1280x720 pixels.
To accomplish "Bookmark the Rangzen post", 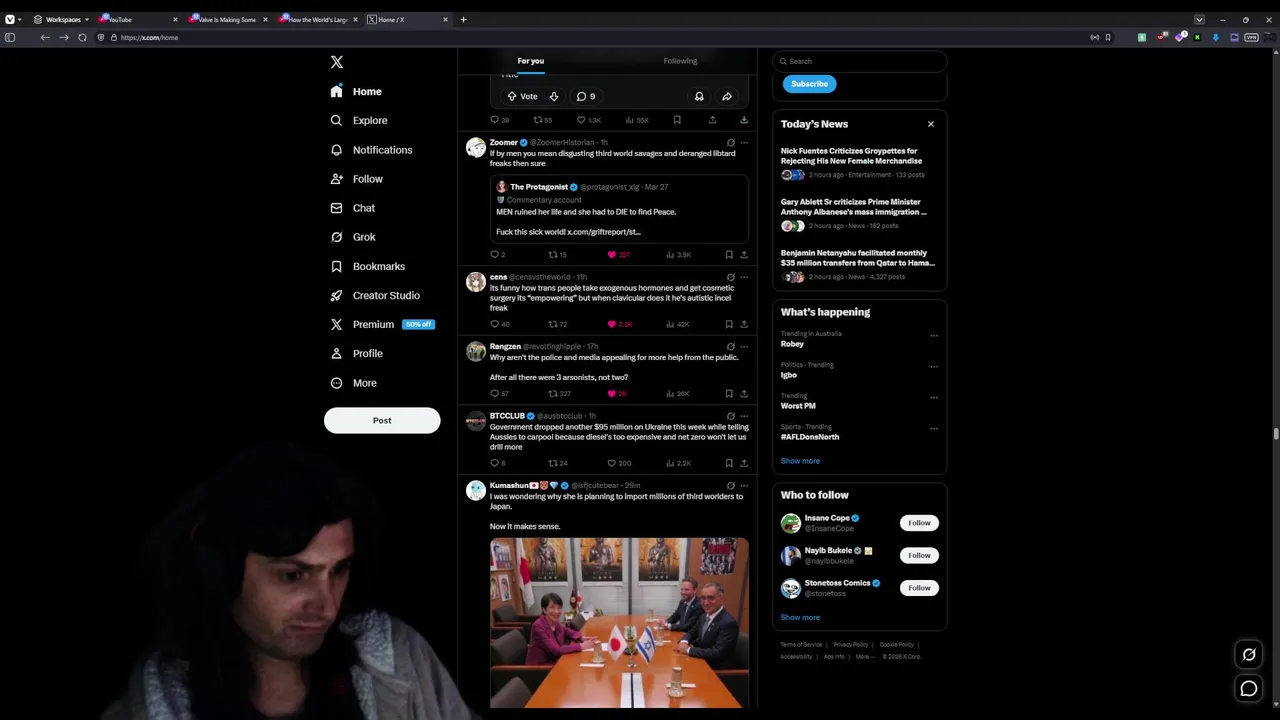I will pyautogui.click(x=729, y=393).
